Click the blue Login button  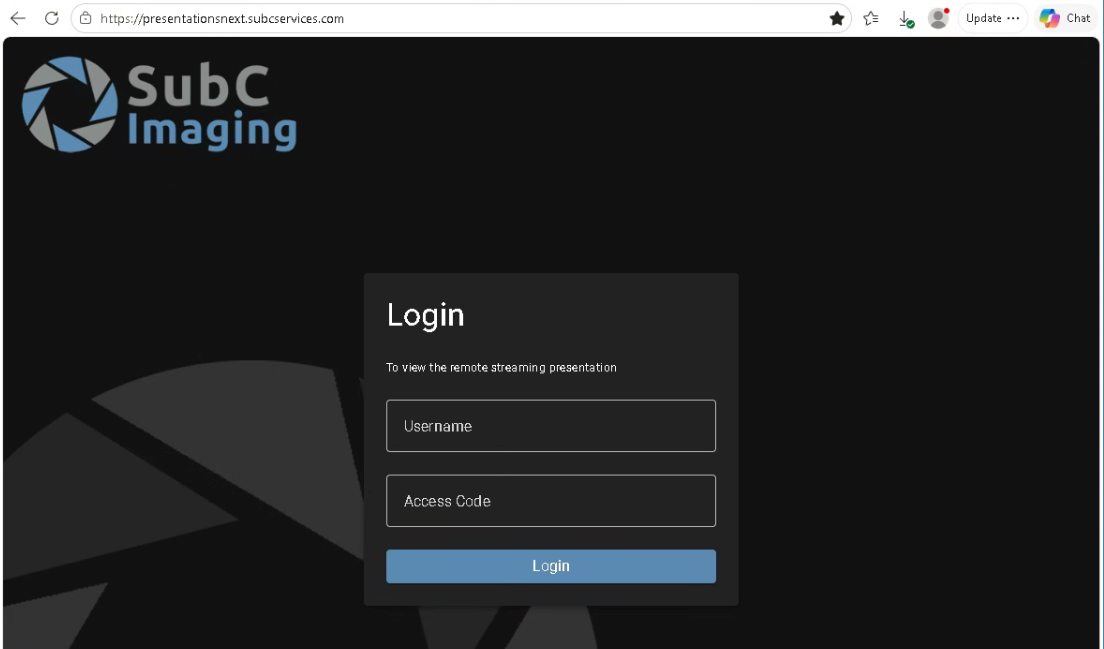pyautogui.click(x=551, y=566)
